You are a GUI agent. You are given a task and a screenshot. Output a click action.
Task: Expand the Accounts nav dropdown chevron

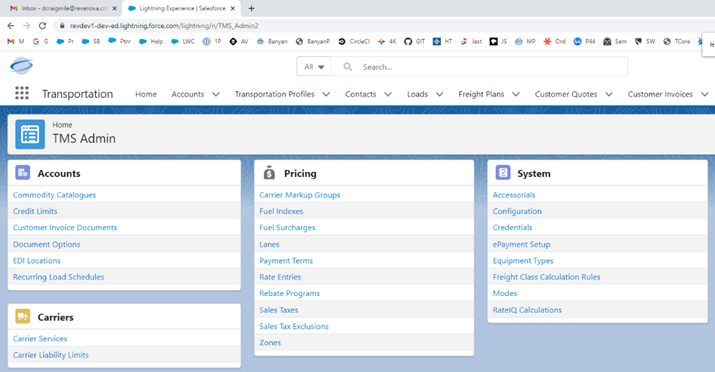click(x=216, y=94)
